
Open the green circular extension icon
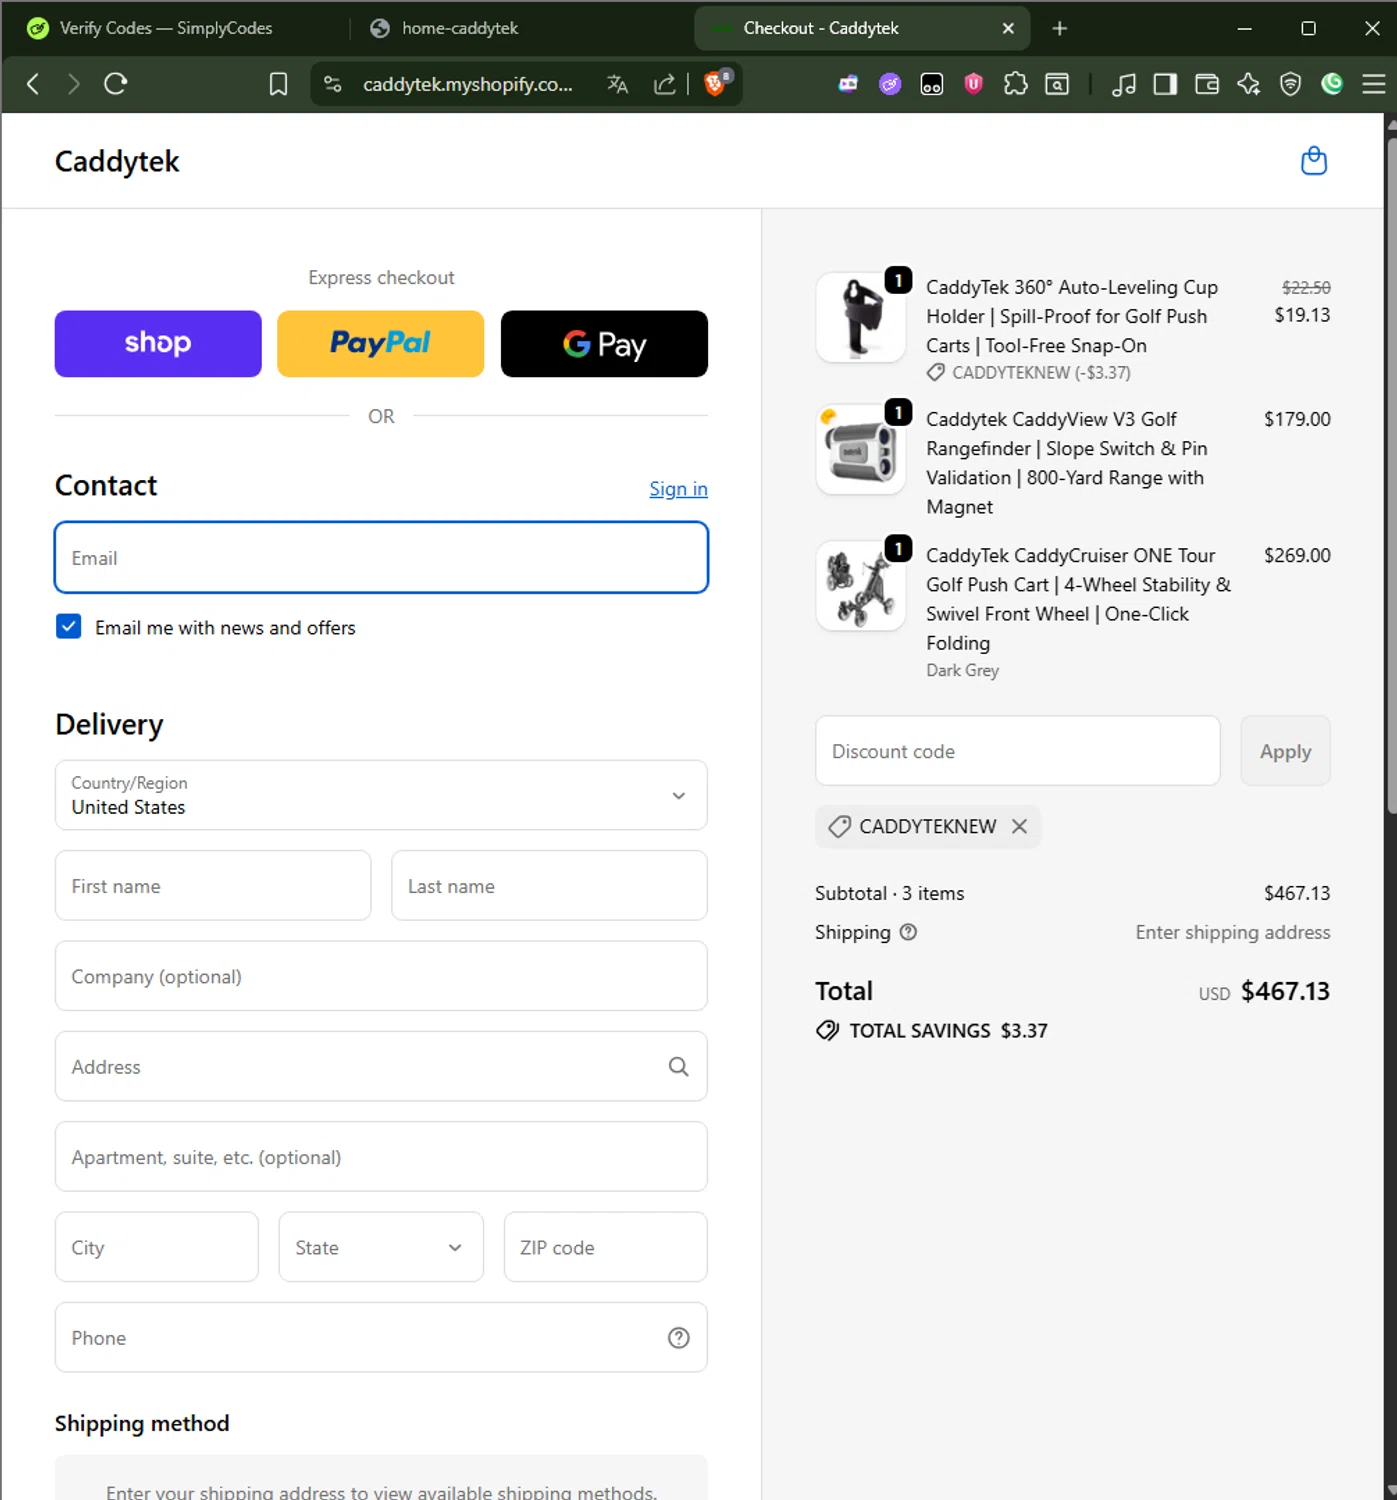click(x=1332, y=84)
